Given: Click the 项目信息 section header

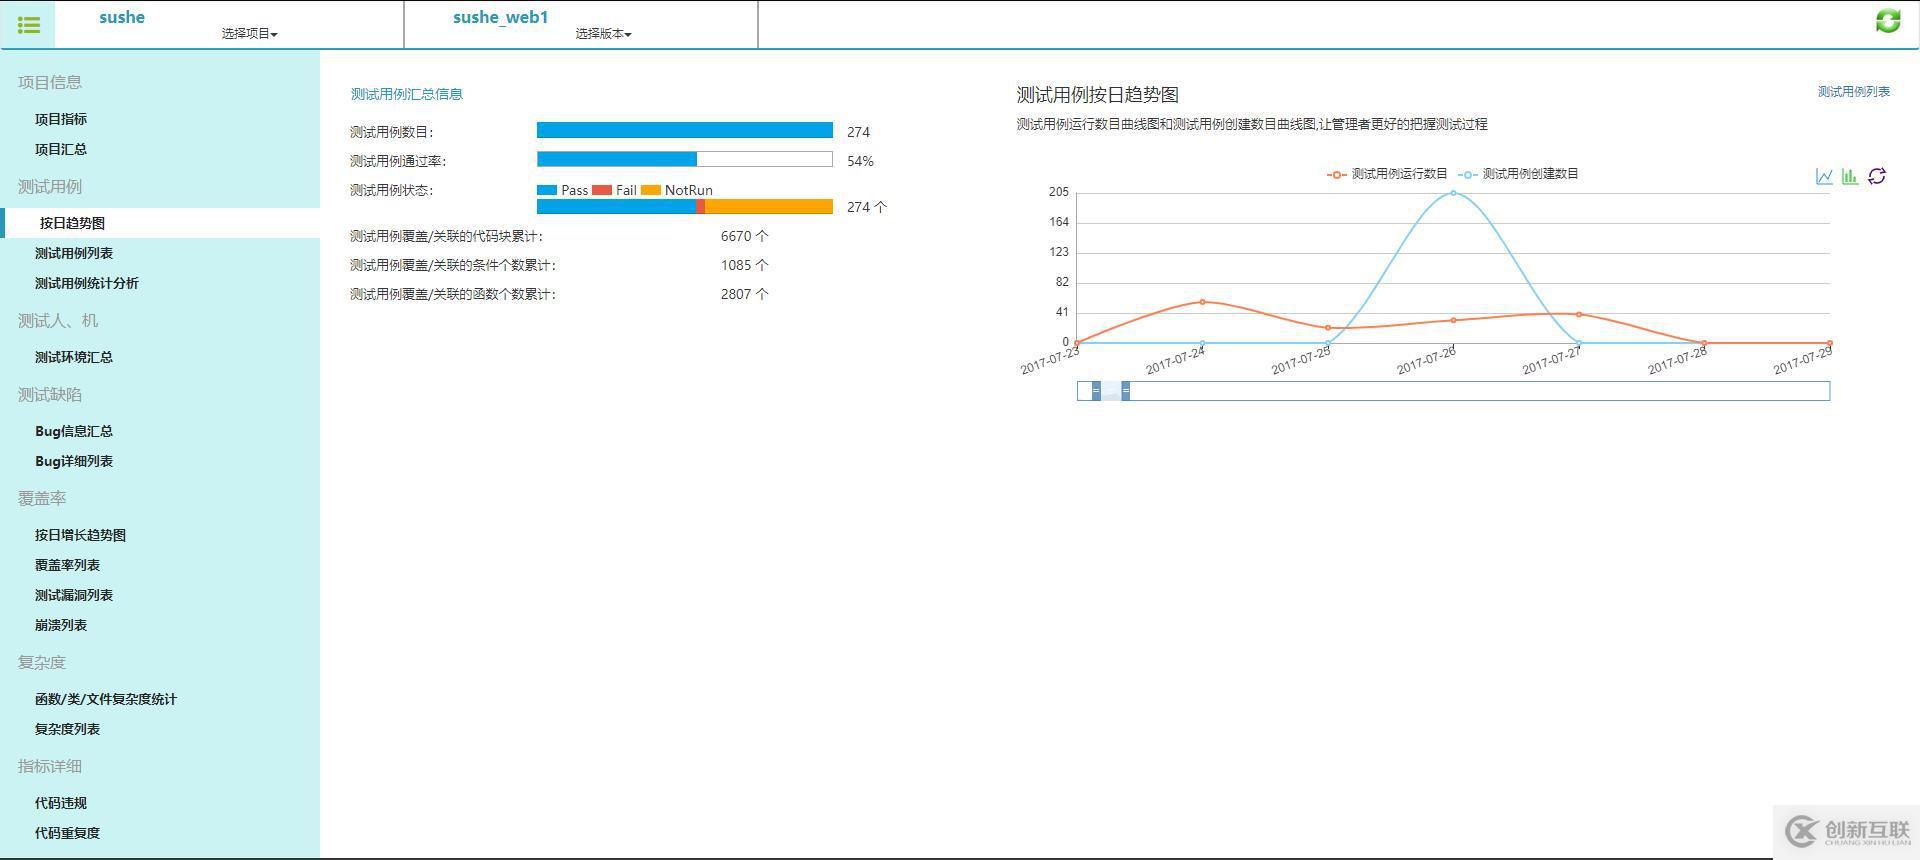Looking at the screenshot, I should [50, 82].
